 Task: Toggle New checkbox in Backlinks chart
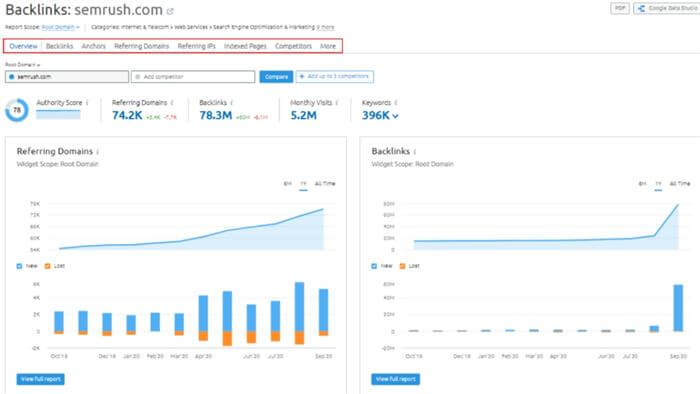pos(374,266)
